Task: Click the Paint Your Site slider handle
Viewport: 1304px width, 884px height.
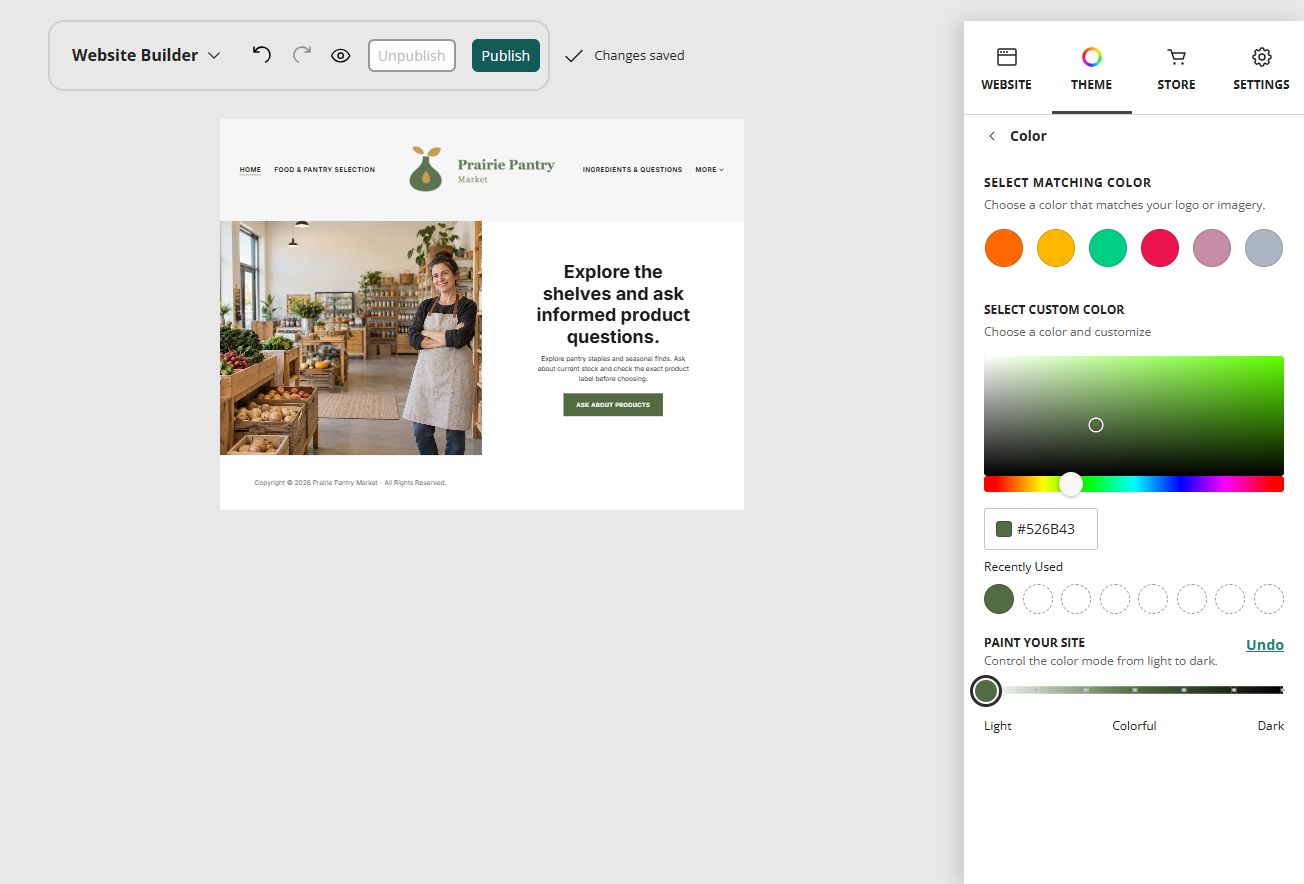Action: click(986, 690)
